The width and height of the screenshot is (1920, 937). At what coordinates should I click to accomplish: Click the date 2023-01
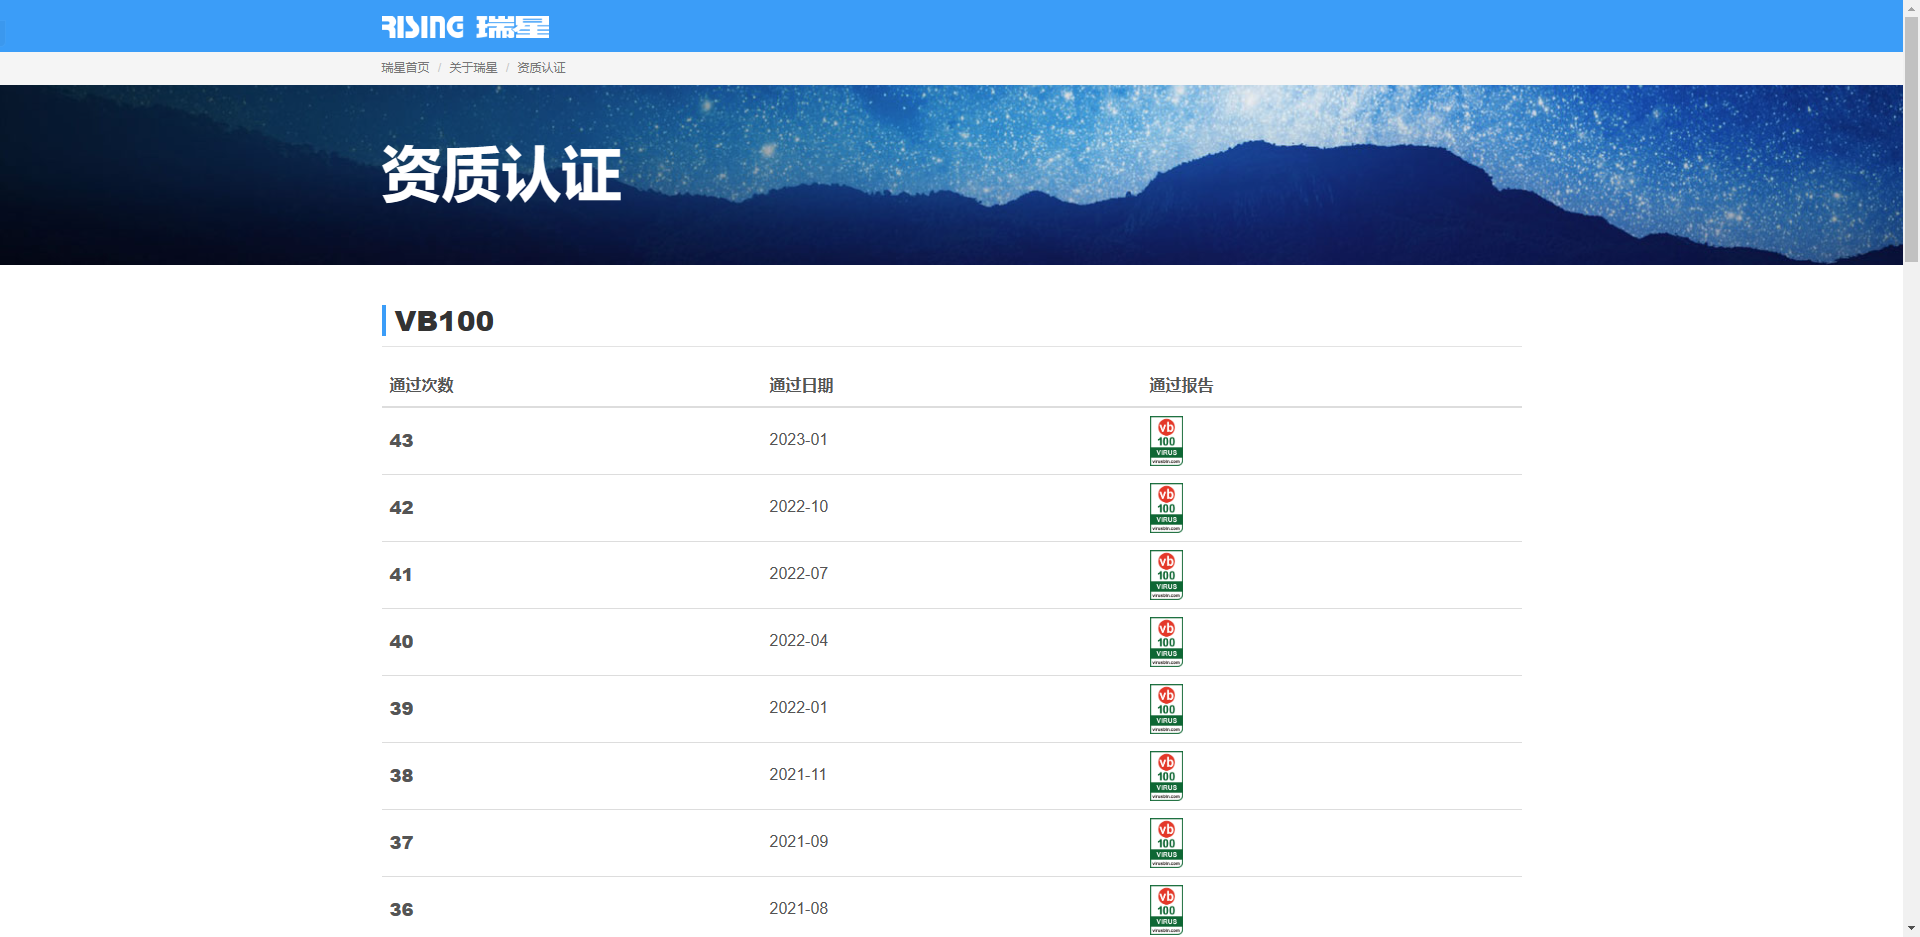click(798, 440)
